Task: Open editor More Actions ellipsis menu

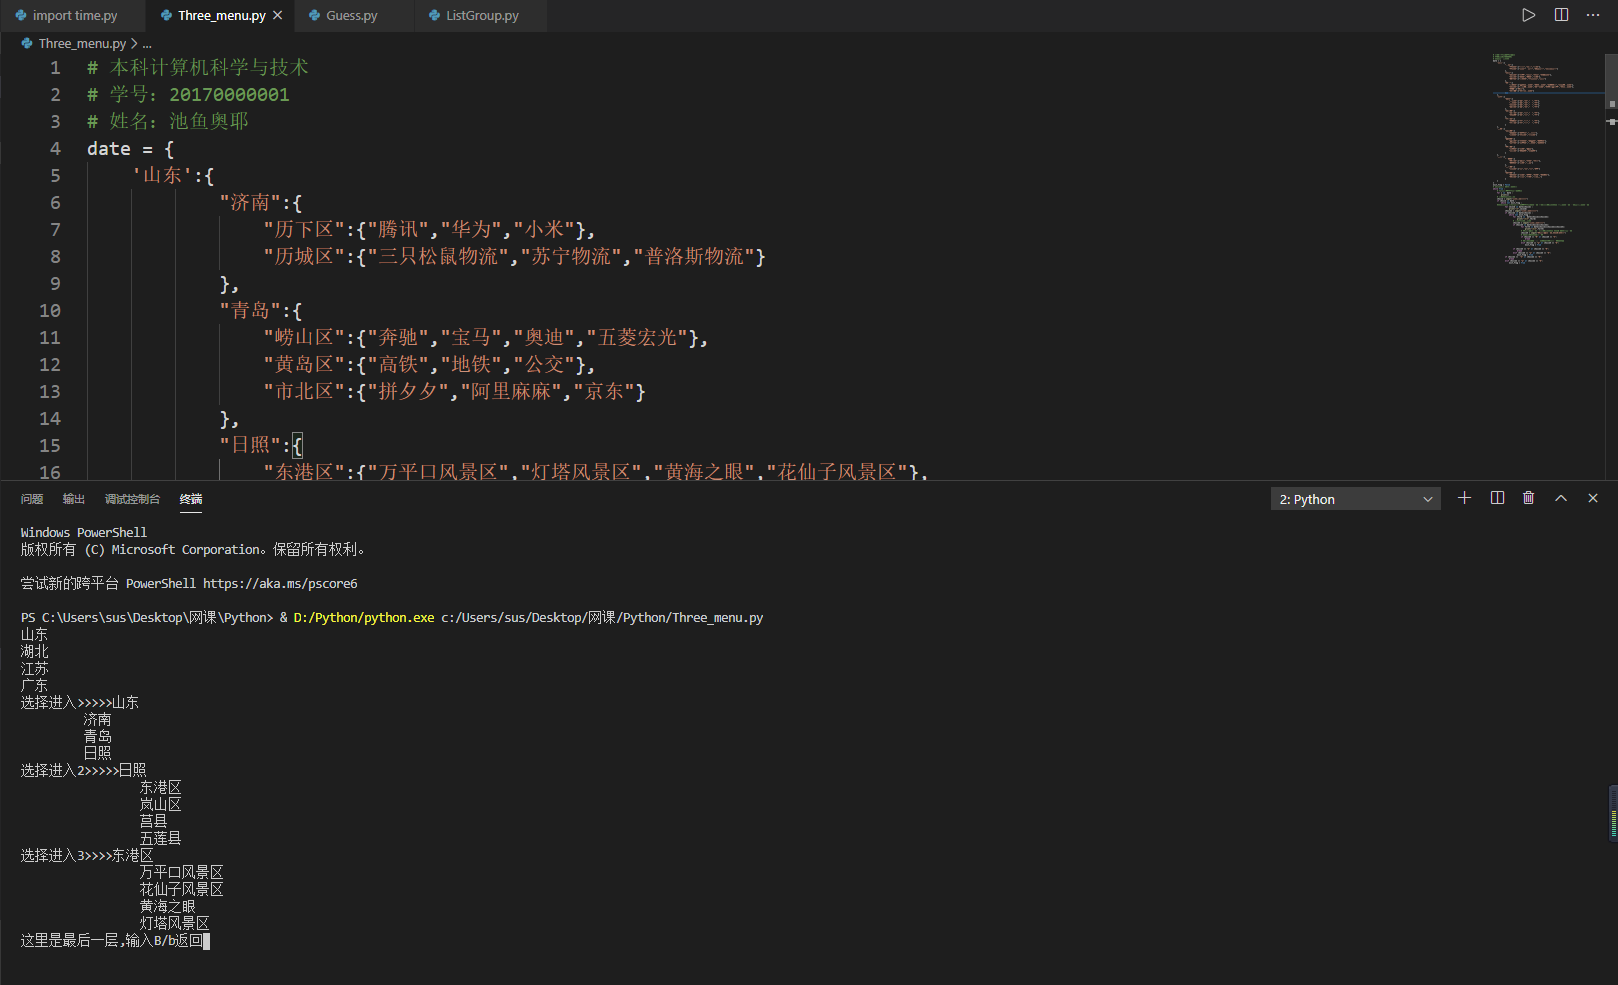Action: tap(1593, 15)
